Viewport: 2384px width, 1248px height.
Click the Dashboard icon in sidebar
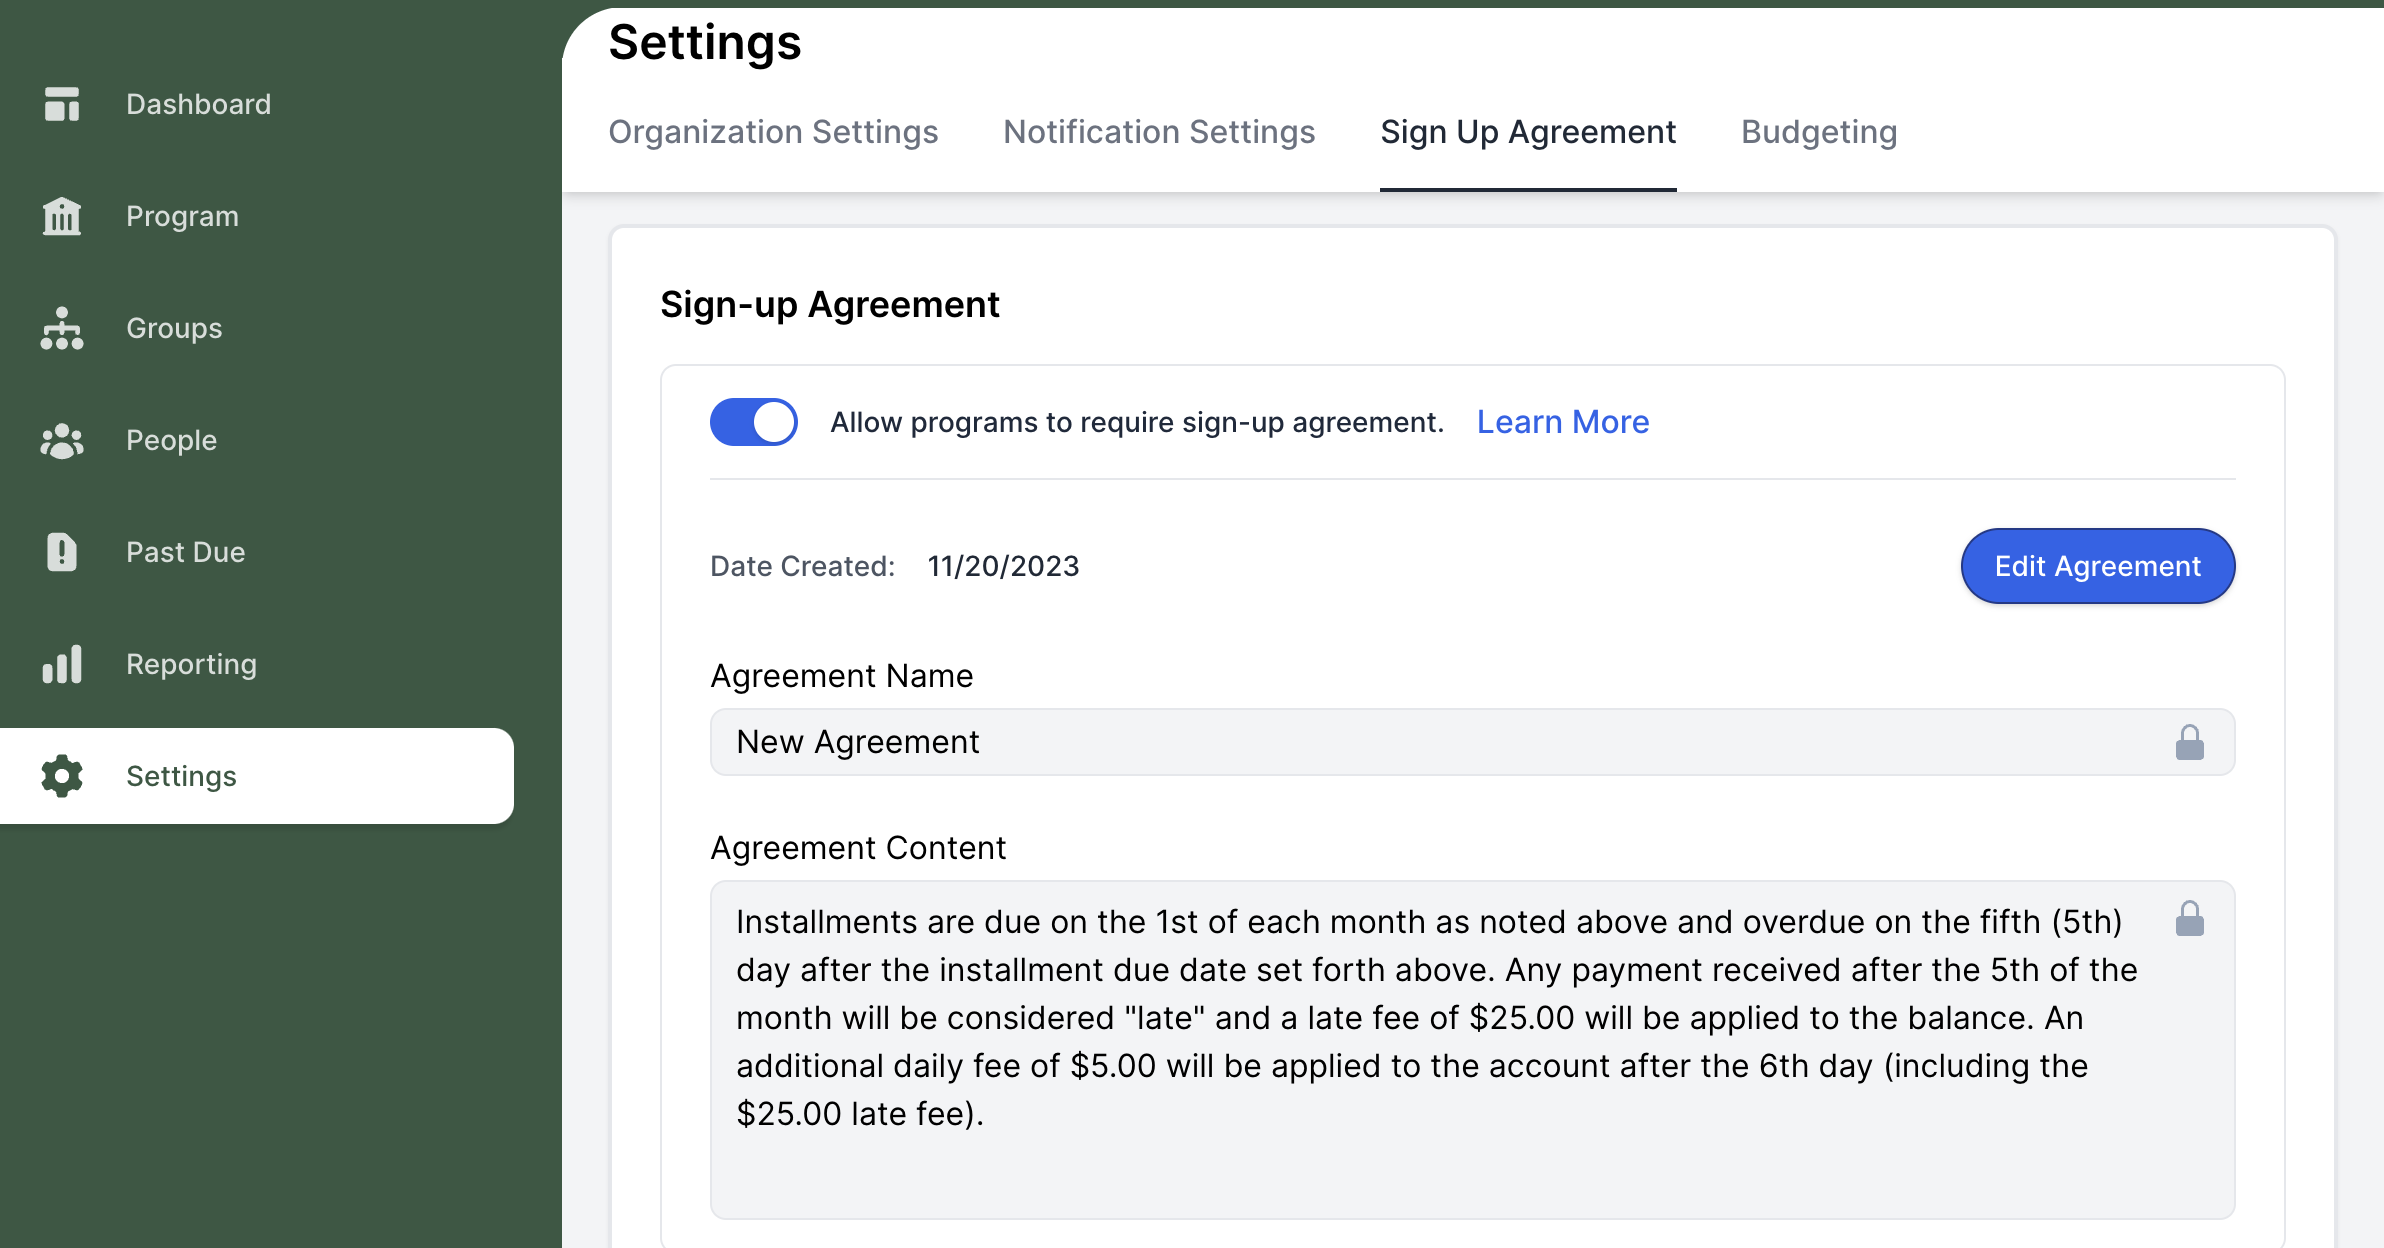pos(62,104)
